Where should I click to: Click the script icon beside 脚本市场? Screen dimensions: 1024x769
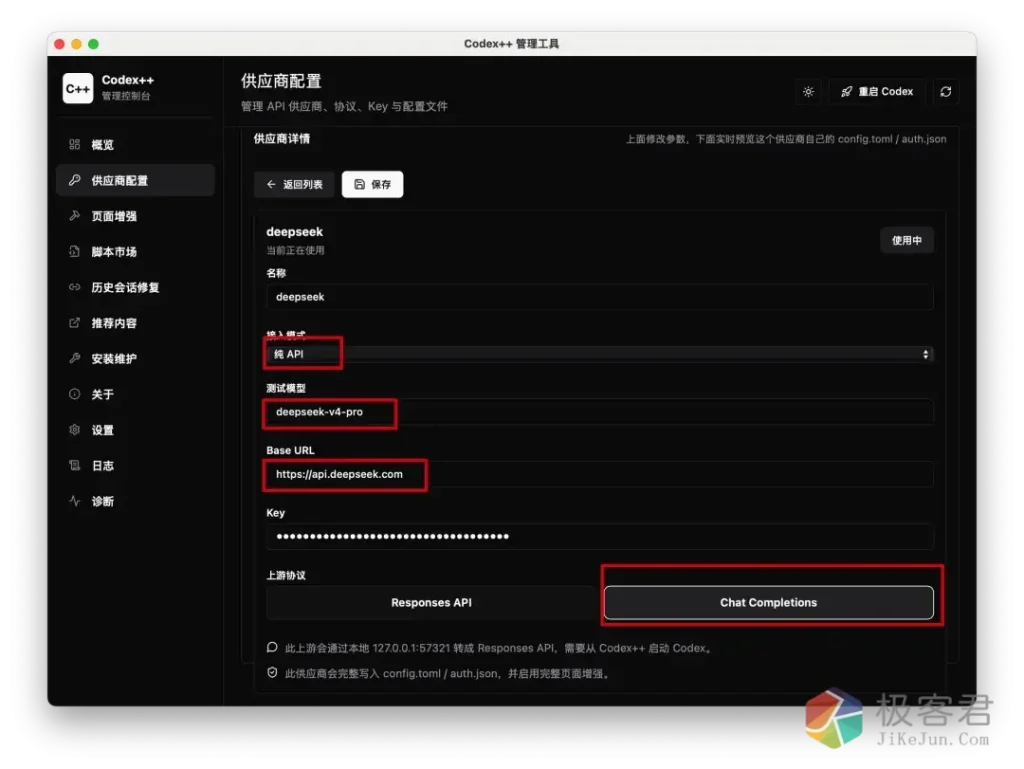(74, 251)
